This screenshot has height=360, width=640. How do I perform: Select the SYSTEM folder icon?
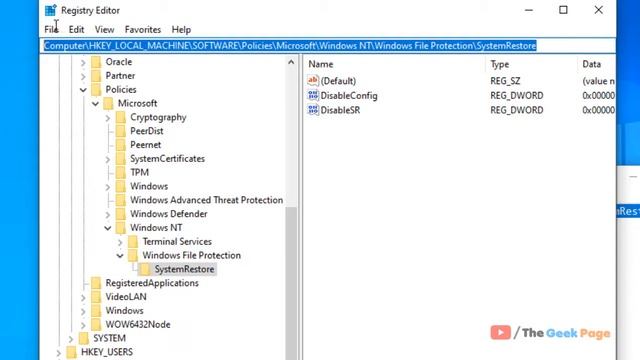click(84, 338)
